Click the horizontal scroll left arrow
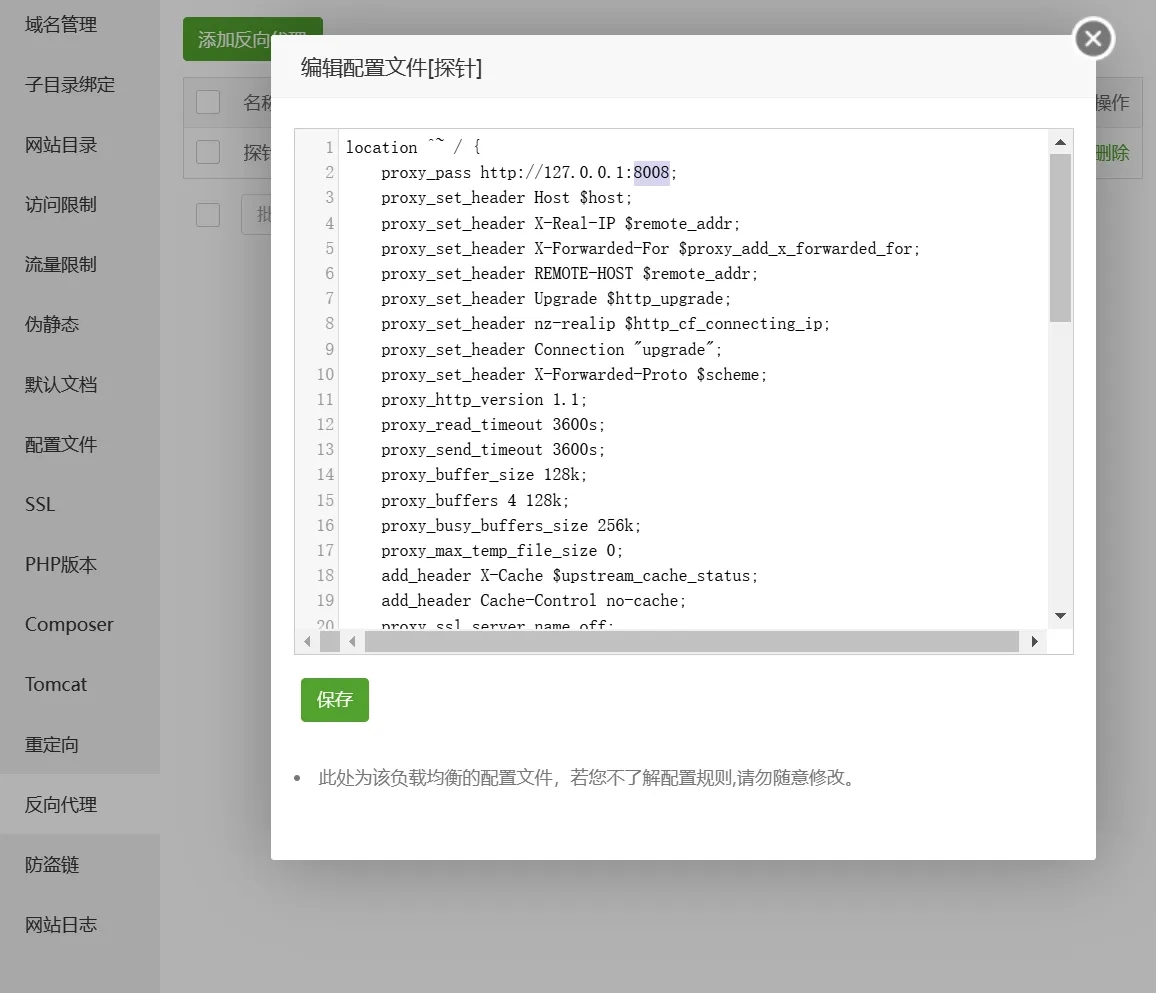Screen dimensions: 1156x993 coord(352,641)
